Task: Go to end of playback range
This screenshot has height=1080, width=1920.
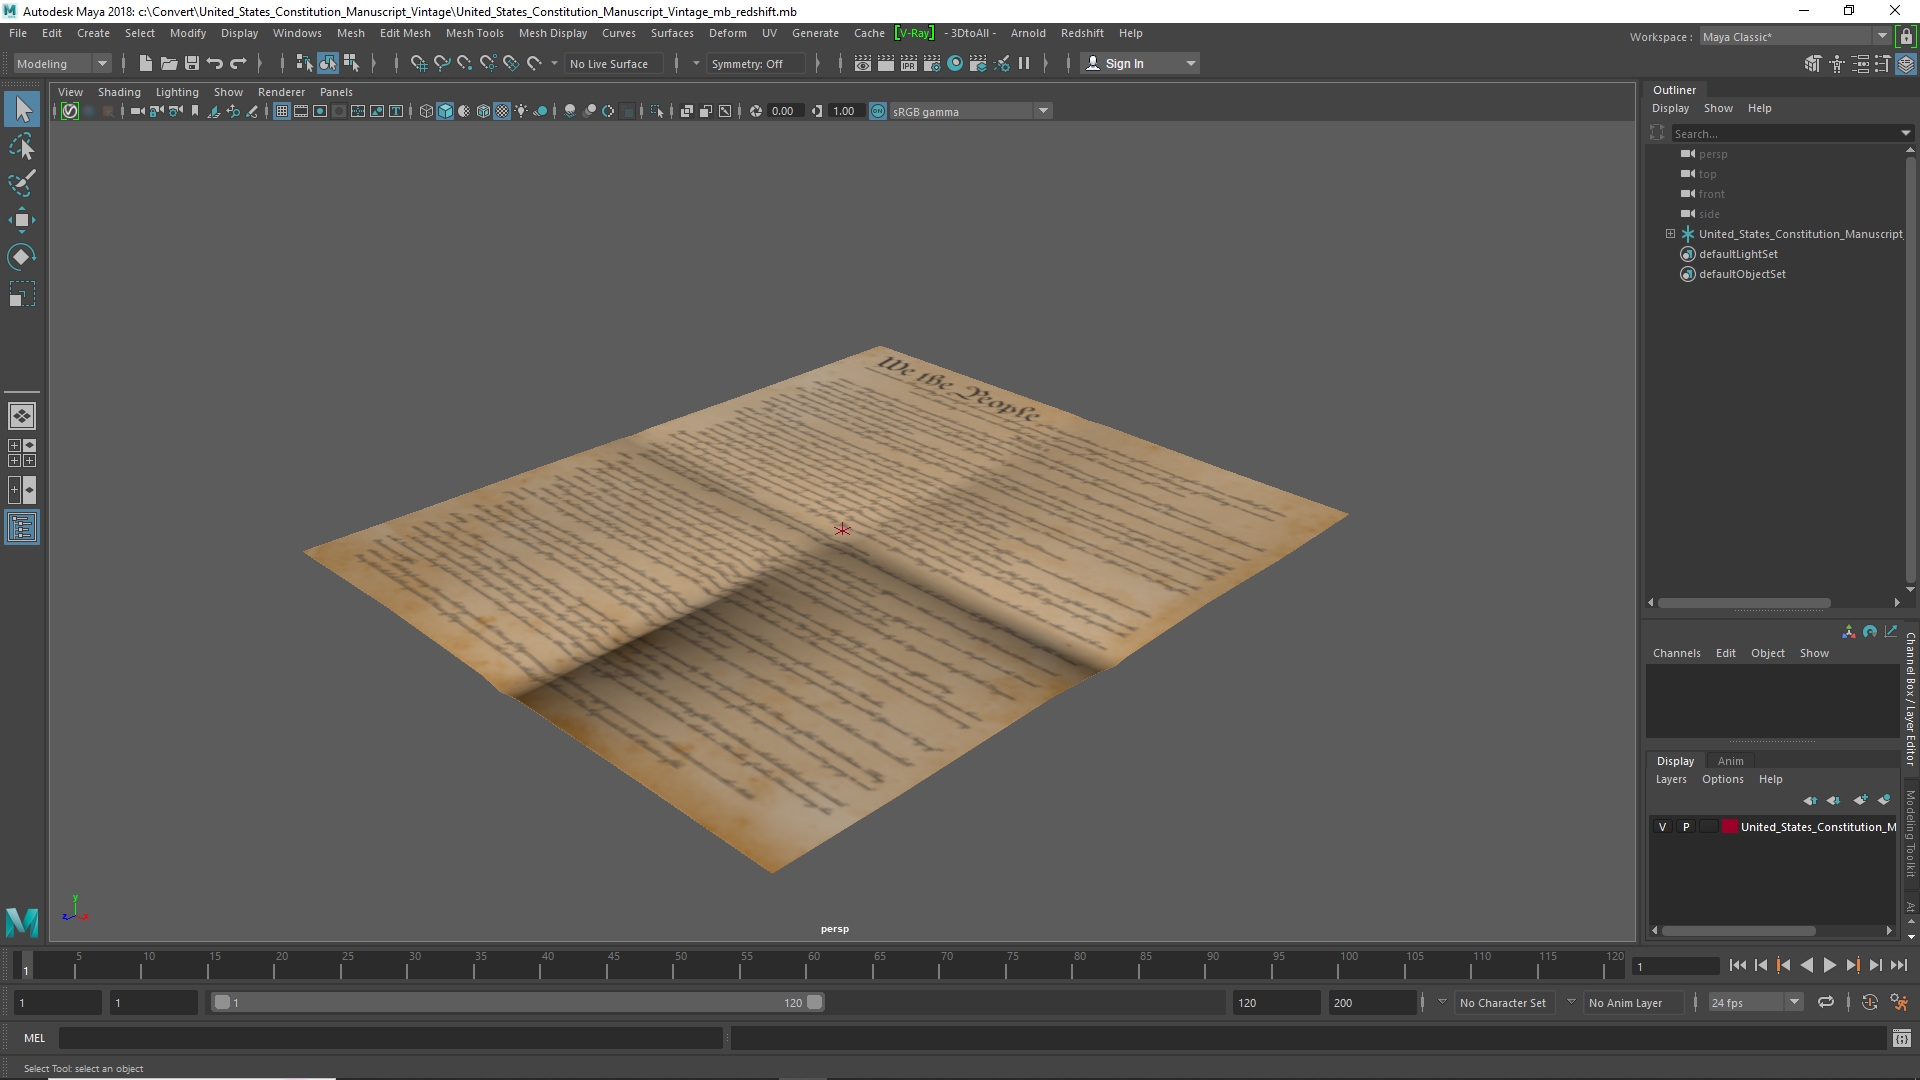Action: point(1899,965)
